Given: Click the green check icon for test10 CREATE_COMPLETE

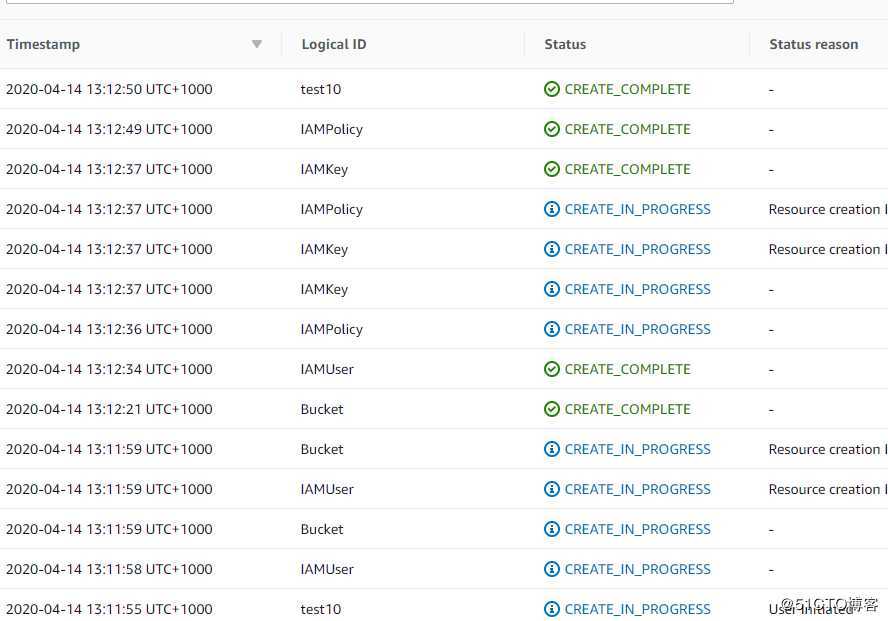Looking at the screenshot, I should (x=552, y=89).
